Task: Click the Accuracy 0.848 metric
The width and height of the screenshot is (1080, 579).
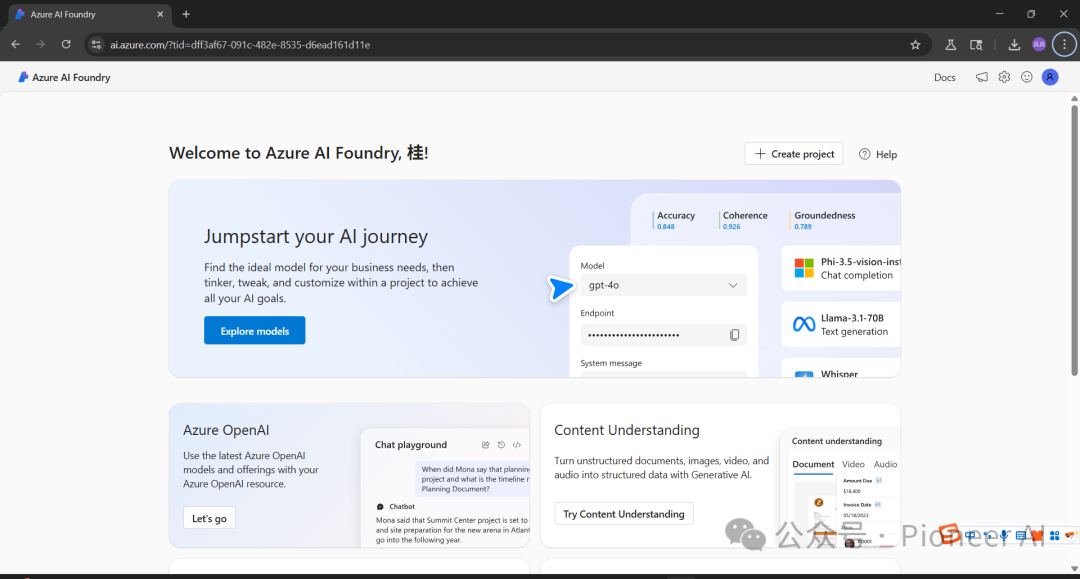Action: tap(675, 220)
